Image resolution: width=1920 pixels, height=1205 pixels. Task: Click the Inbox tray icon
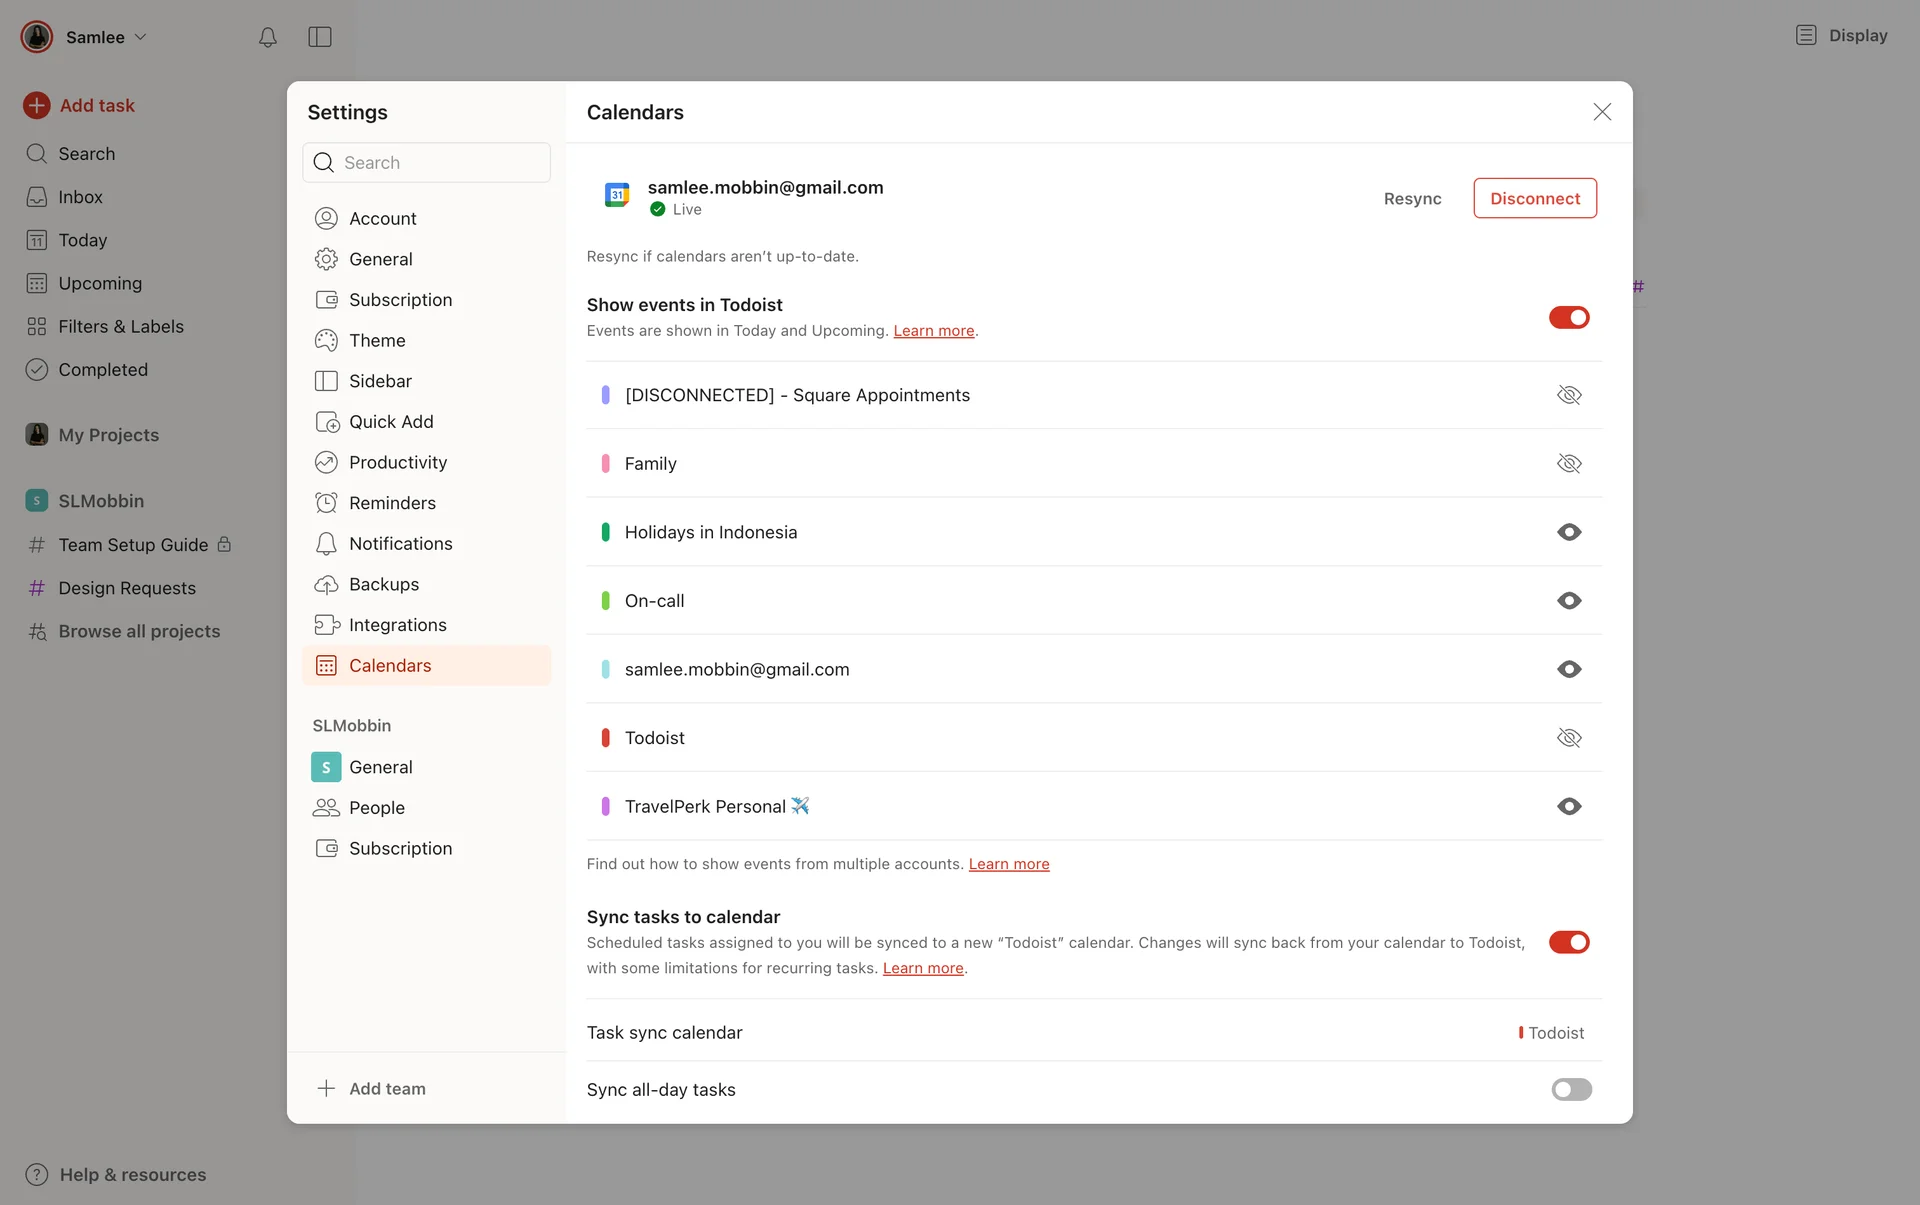37,197
